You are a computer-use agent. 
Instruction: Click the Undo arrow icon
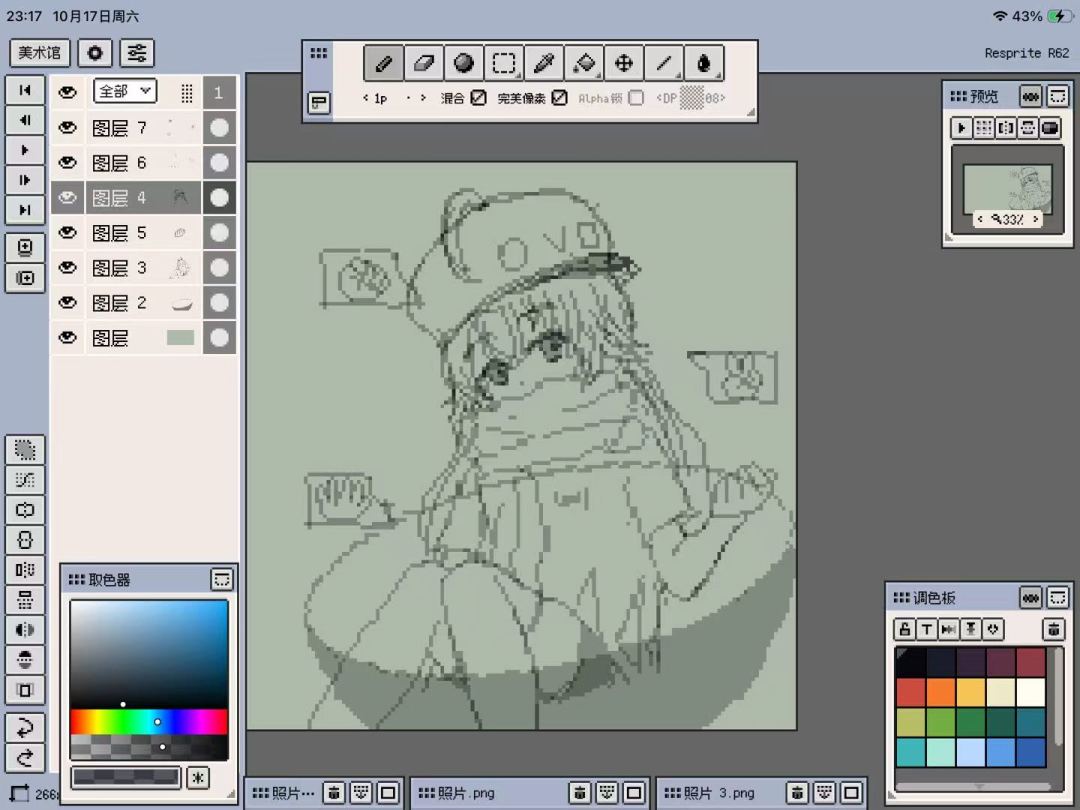(25, 727)
